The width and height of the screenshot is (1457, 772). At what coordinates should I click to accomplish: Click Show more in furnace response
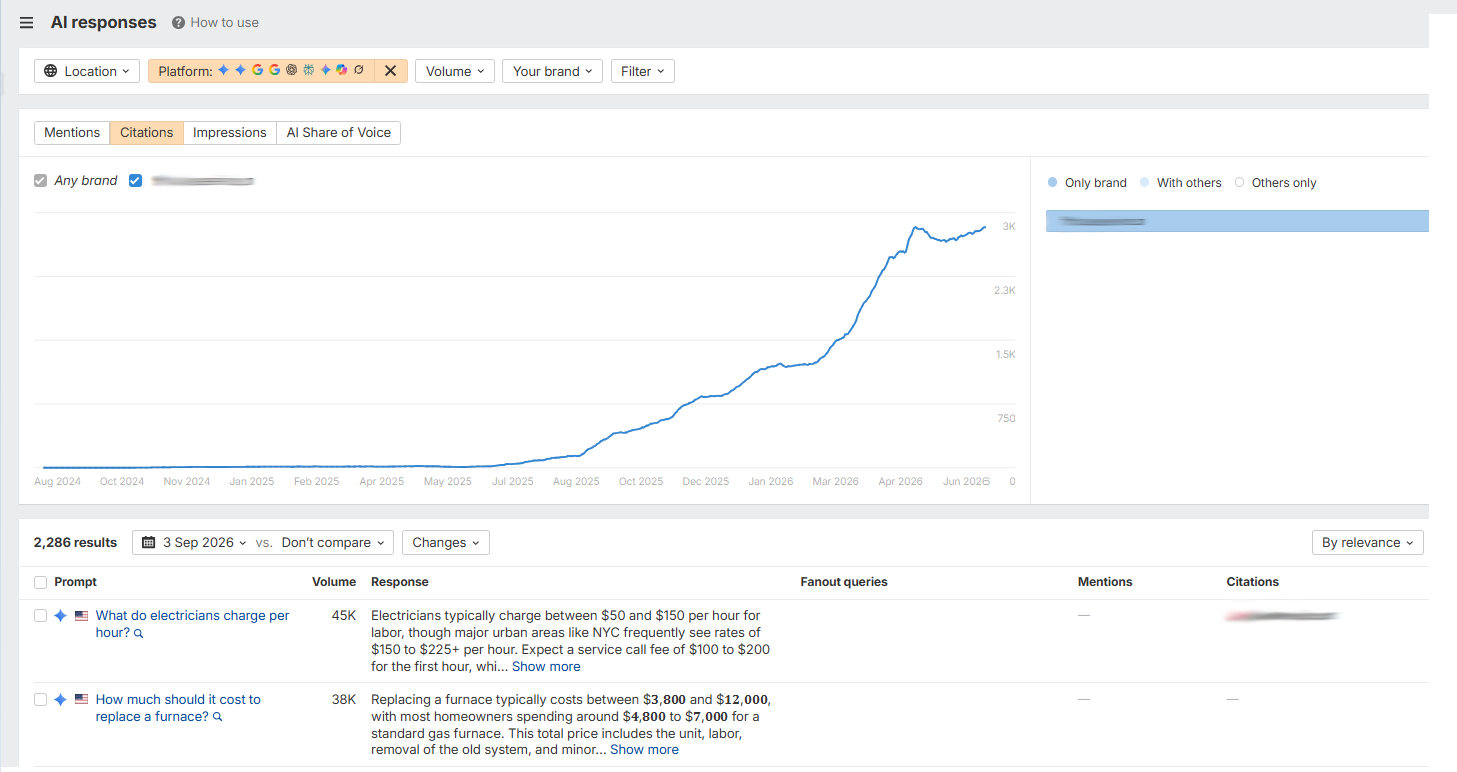coord(644,749)
